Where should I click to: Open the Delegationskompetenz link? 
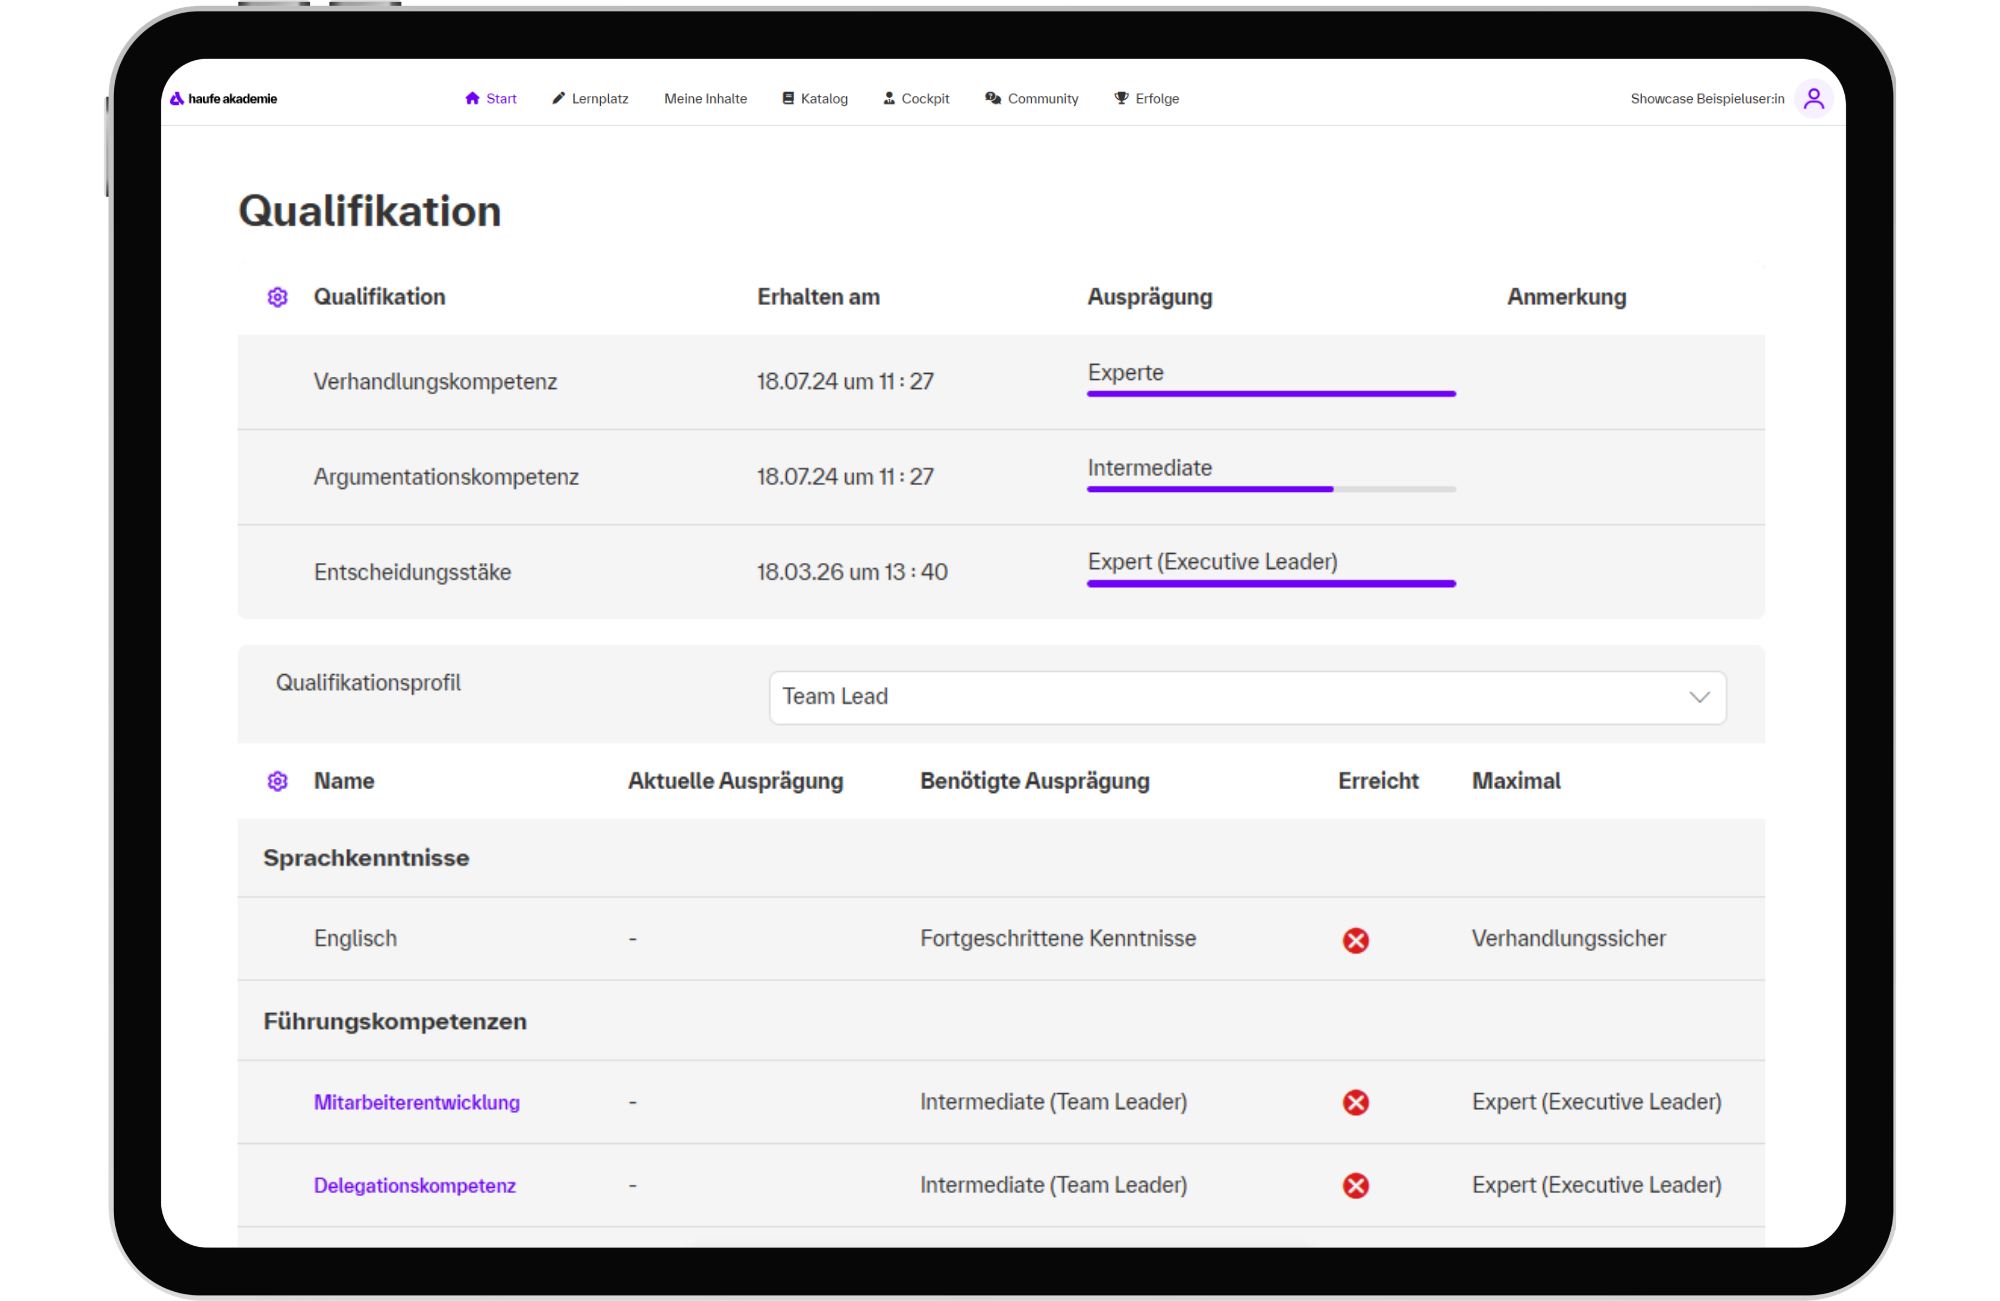[415, 1185]
